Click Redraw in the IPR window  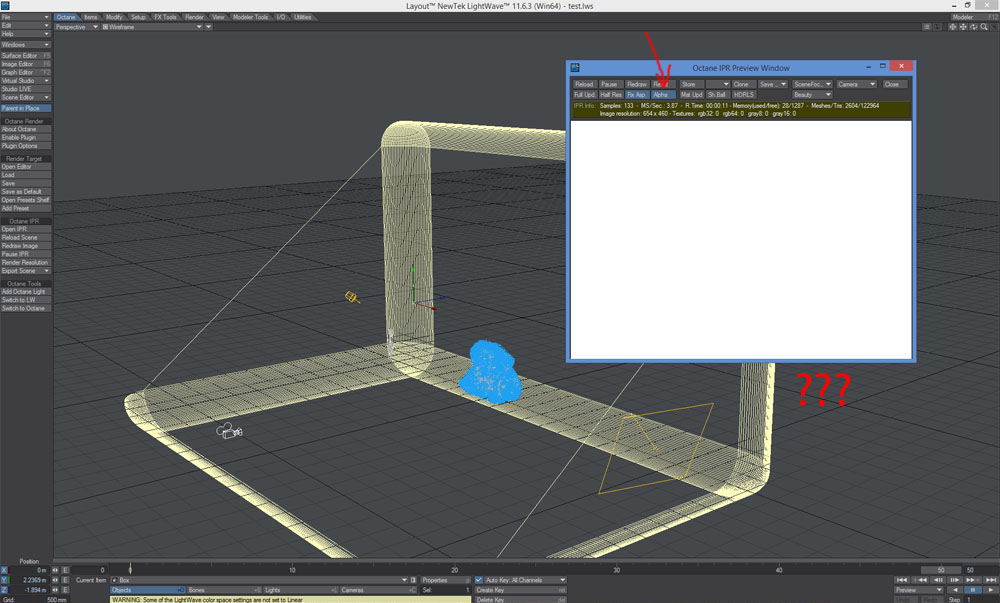(x=636, y=84)
